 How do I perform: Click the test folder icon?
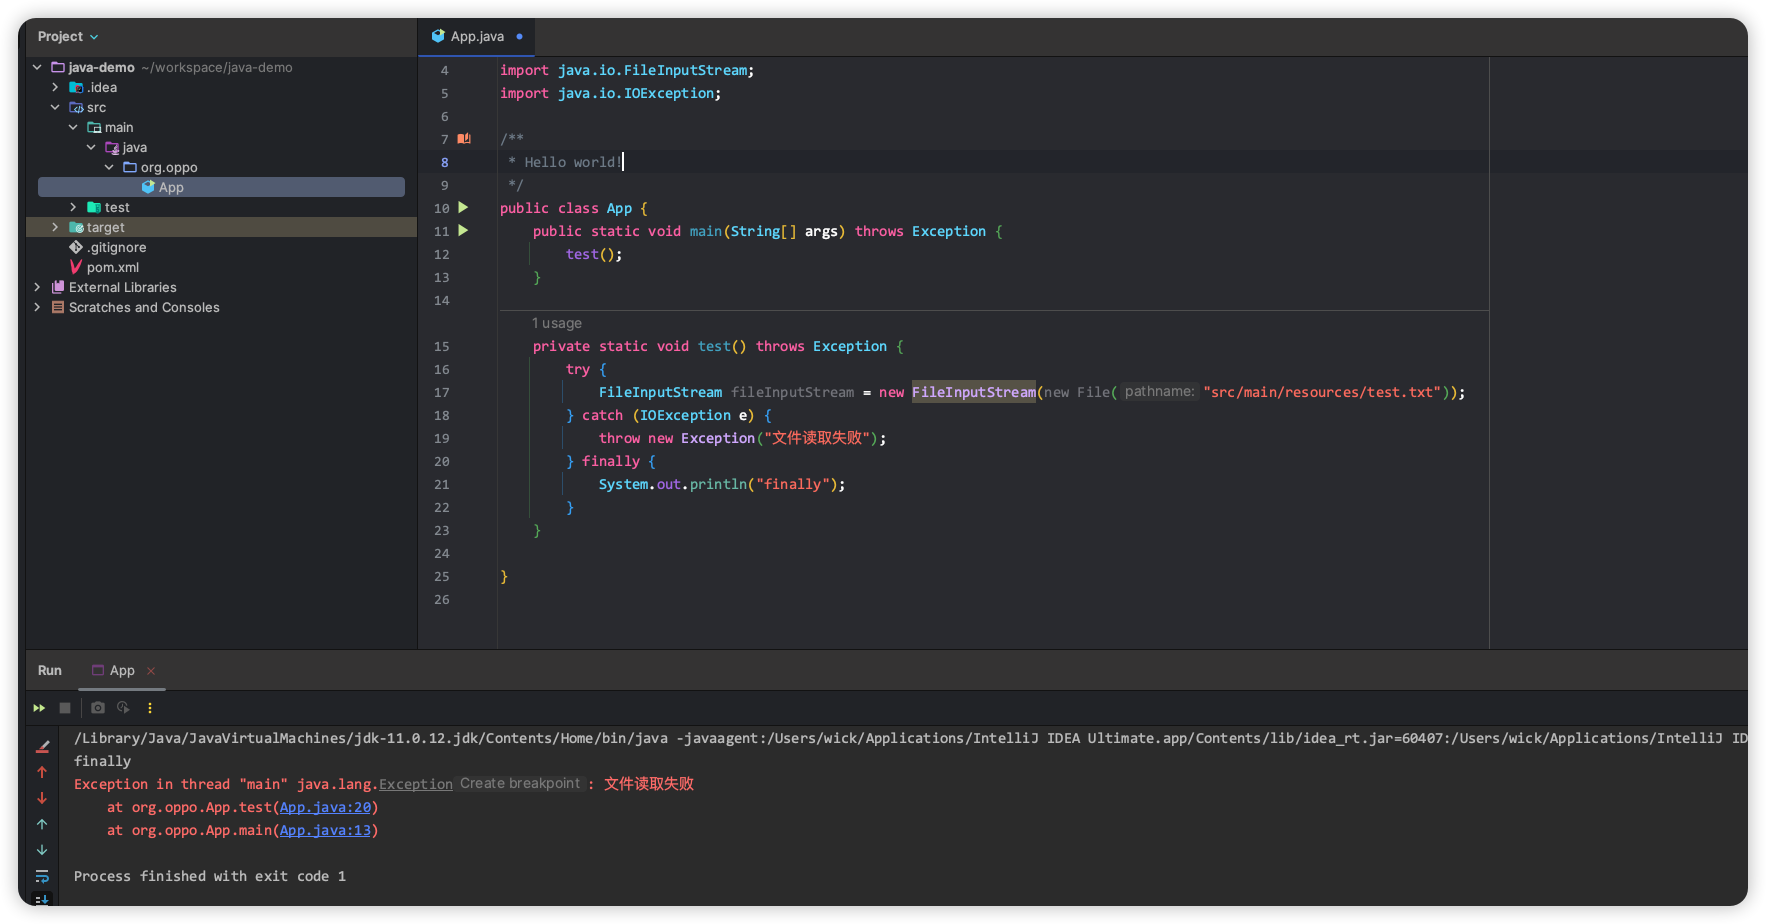coord(94,207)
